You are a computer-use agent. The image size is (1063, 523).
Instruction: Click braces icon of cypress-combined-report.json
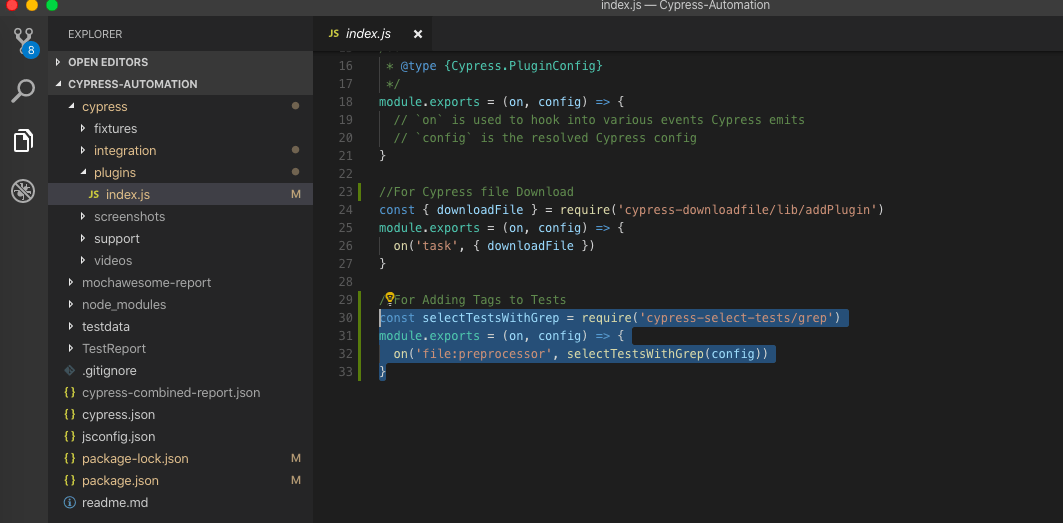[x=69, y=393]
